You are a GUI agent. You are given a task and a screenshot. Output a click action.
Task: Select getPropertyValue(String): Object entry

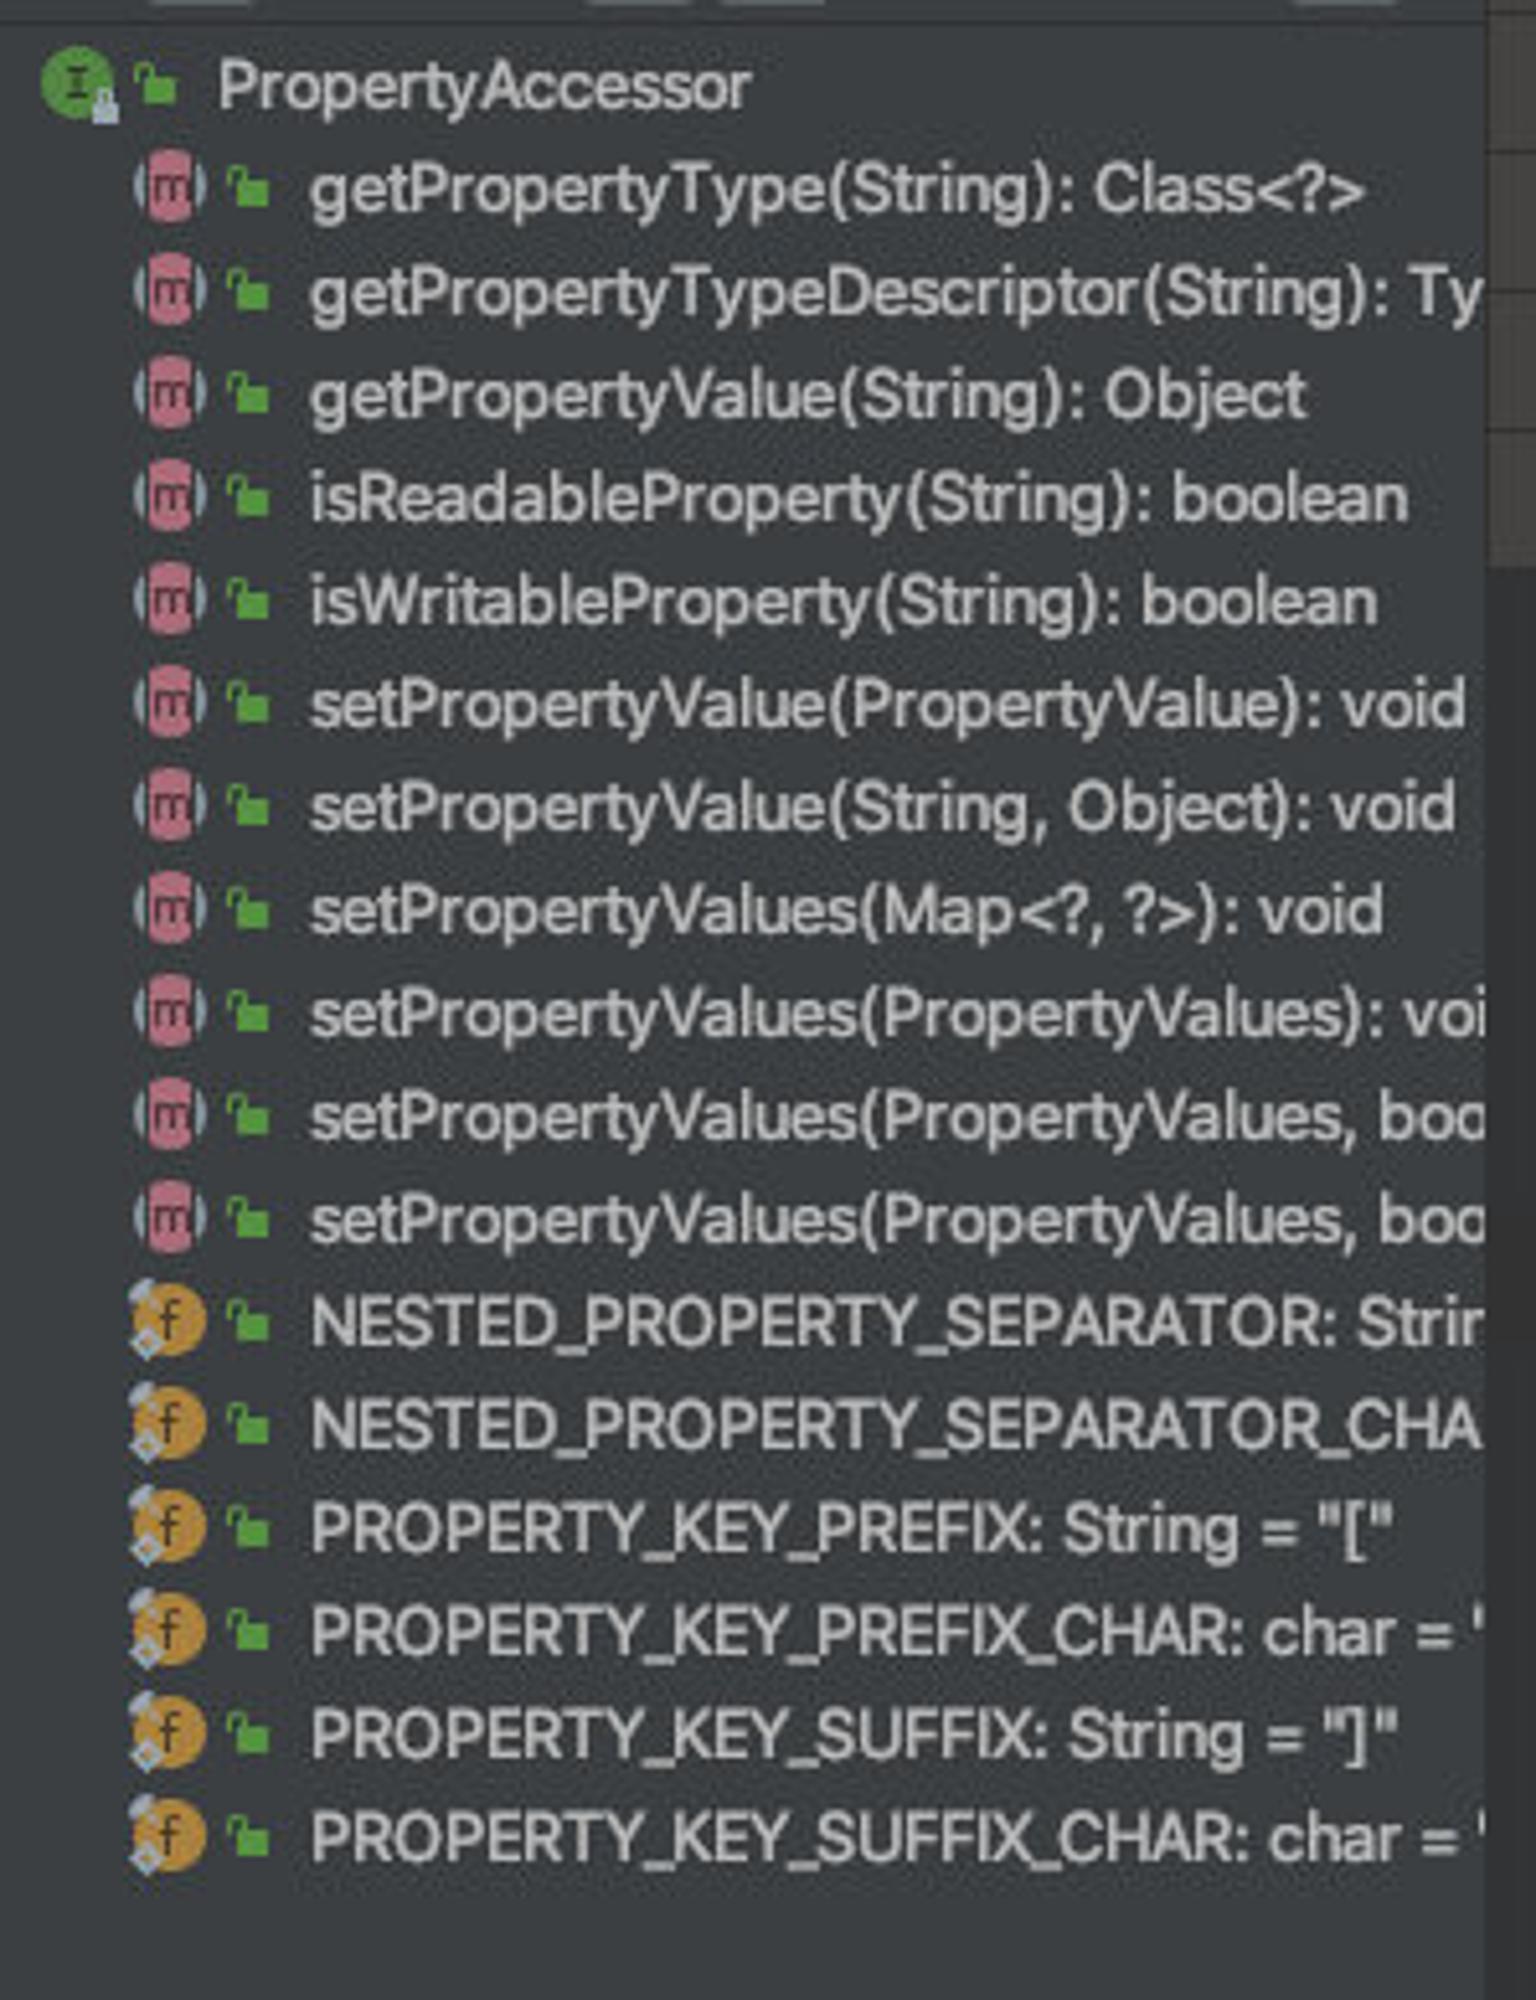808,396
